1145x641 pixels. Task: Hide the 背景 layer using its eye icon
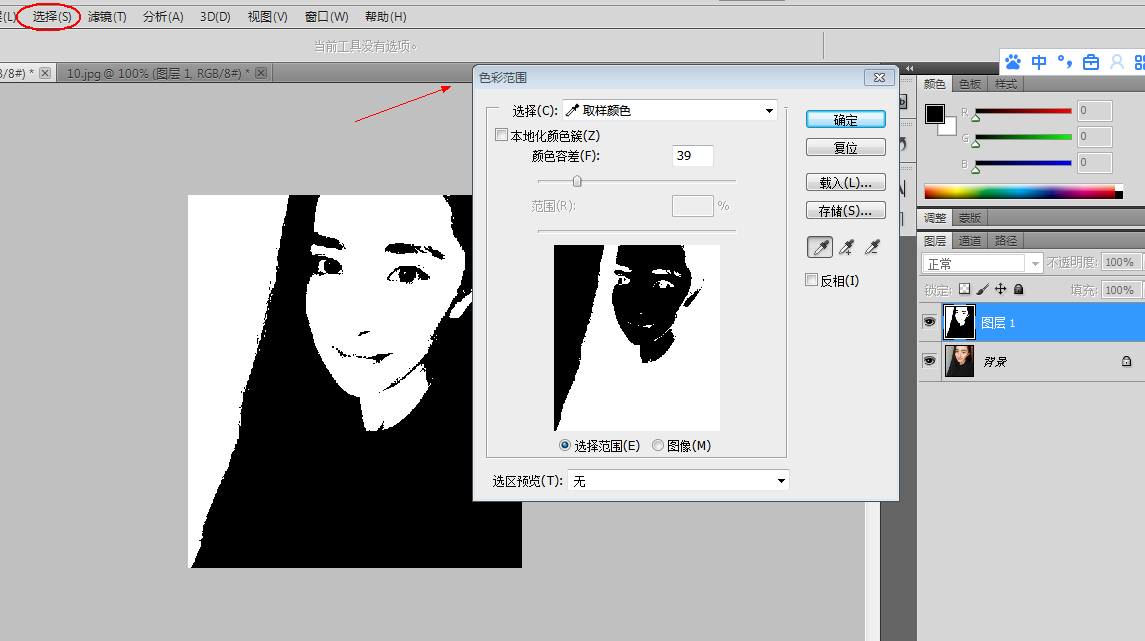coord(930,361)
